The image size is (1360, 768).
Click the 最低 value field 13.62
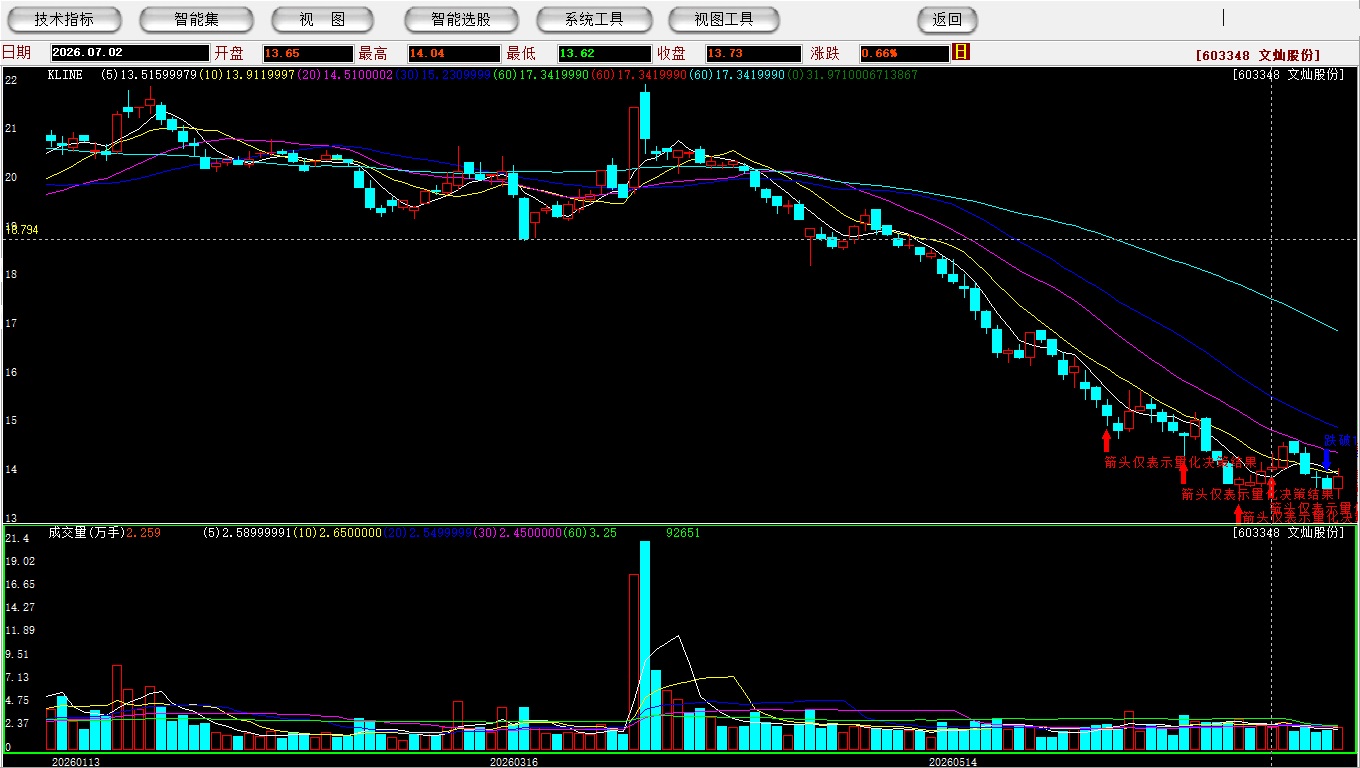[605, 53]
